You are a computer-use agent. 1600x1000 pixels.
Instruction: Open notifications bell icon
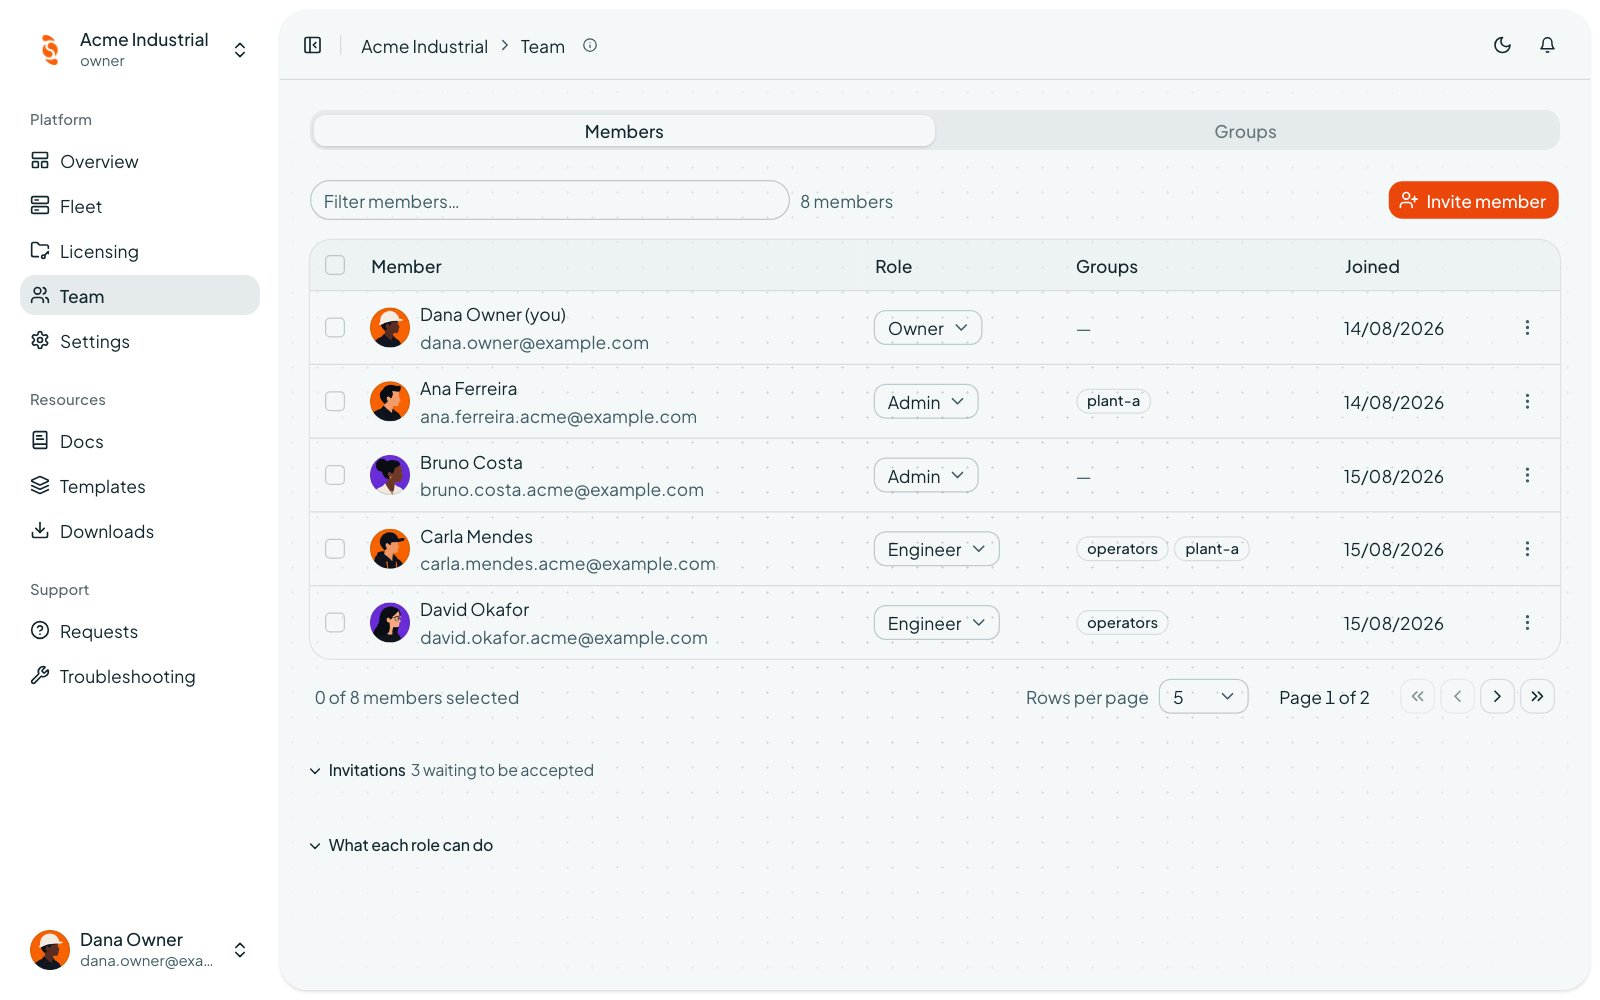click(x=1547, y=45)
